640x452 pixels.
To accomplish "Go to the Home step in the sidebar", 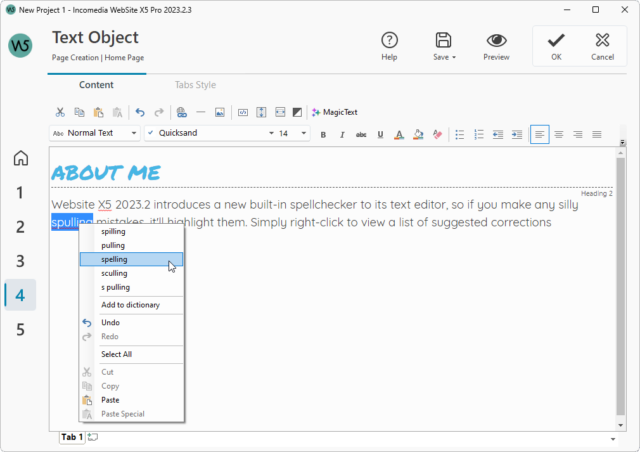I will pyautogui.click(x=21, y=158).
